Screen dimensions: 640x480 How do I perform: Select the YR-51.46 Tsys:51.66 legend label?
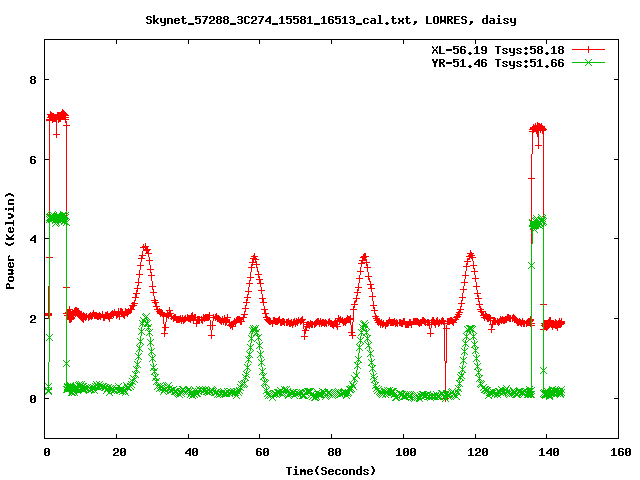[x=498, y=63]
